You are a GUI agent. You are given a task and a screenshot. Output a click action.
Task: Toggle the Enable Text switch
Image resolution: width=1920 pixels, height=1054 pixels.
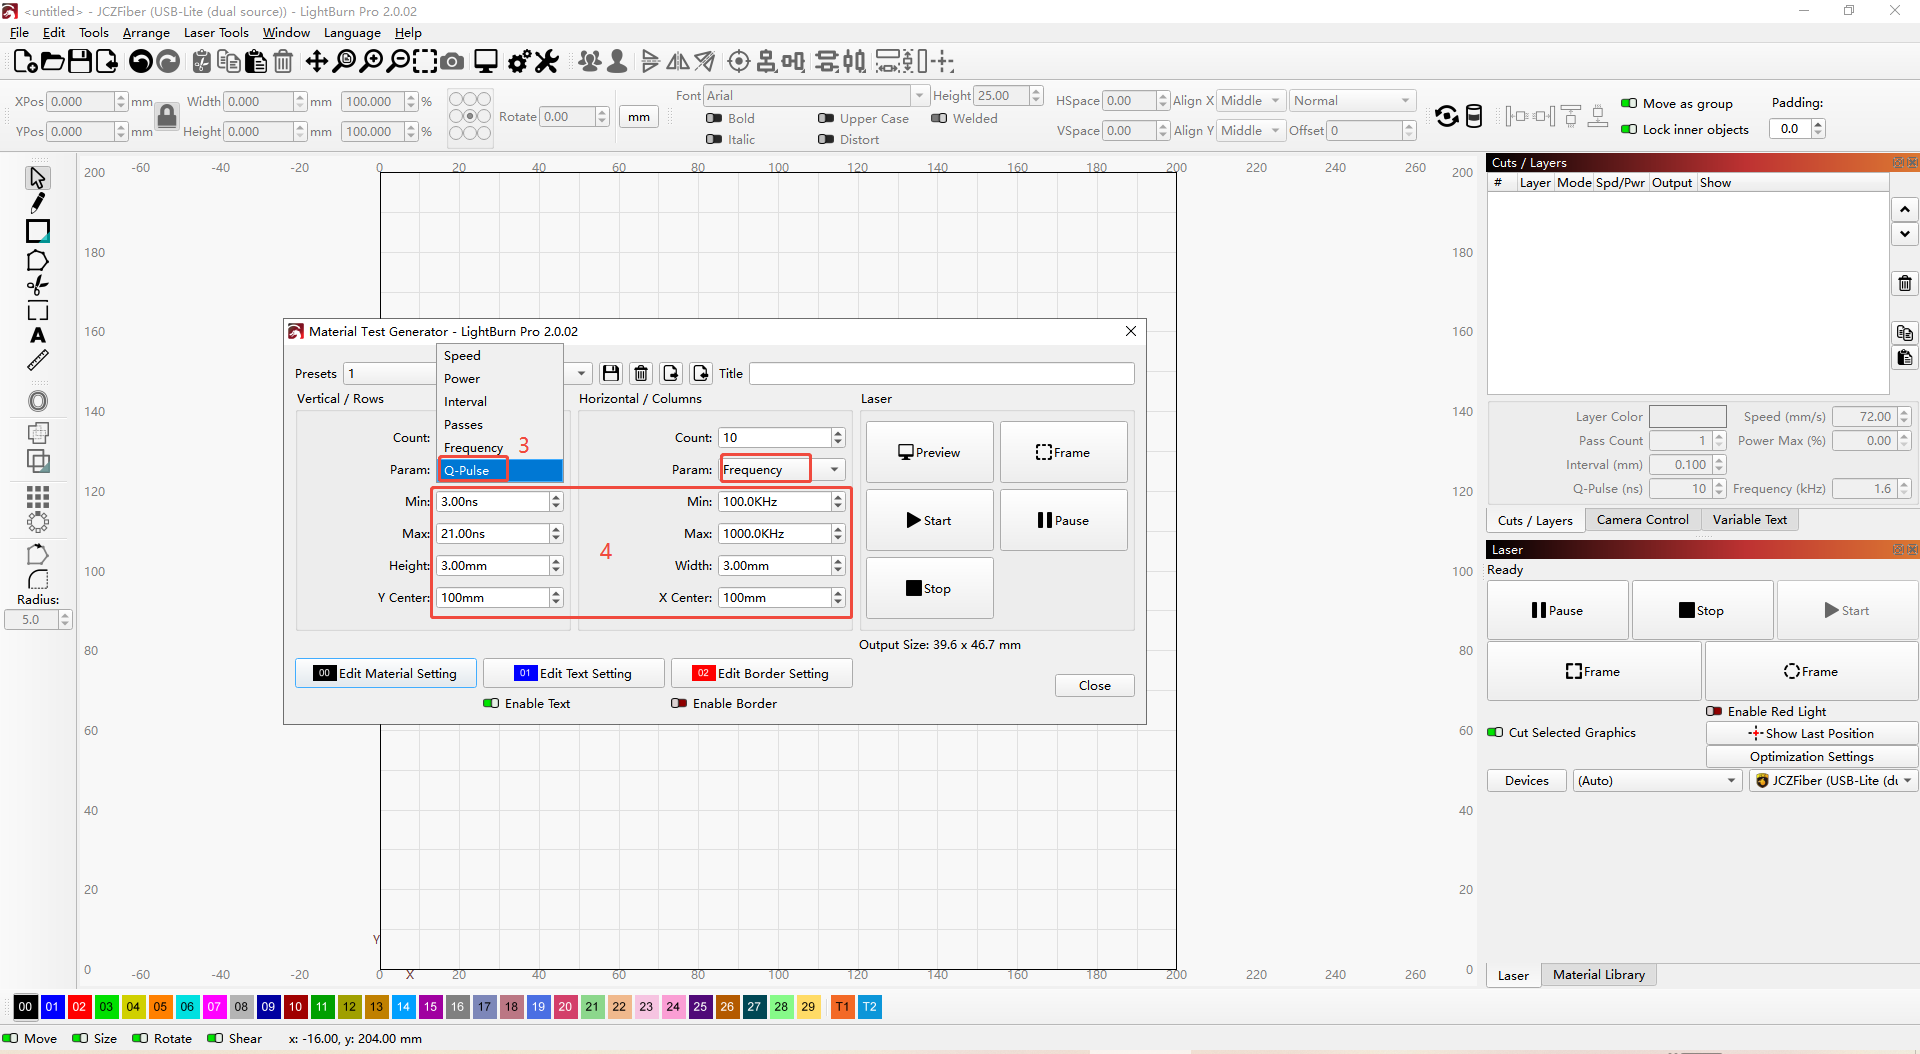491,703
